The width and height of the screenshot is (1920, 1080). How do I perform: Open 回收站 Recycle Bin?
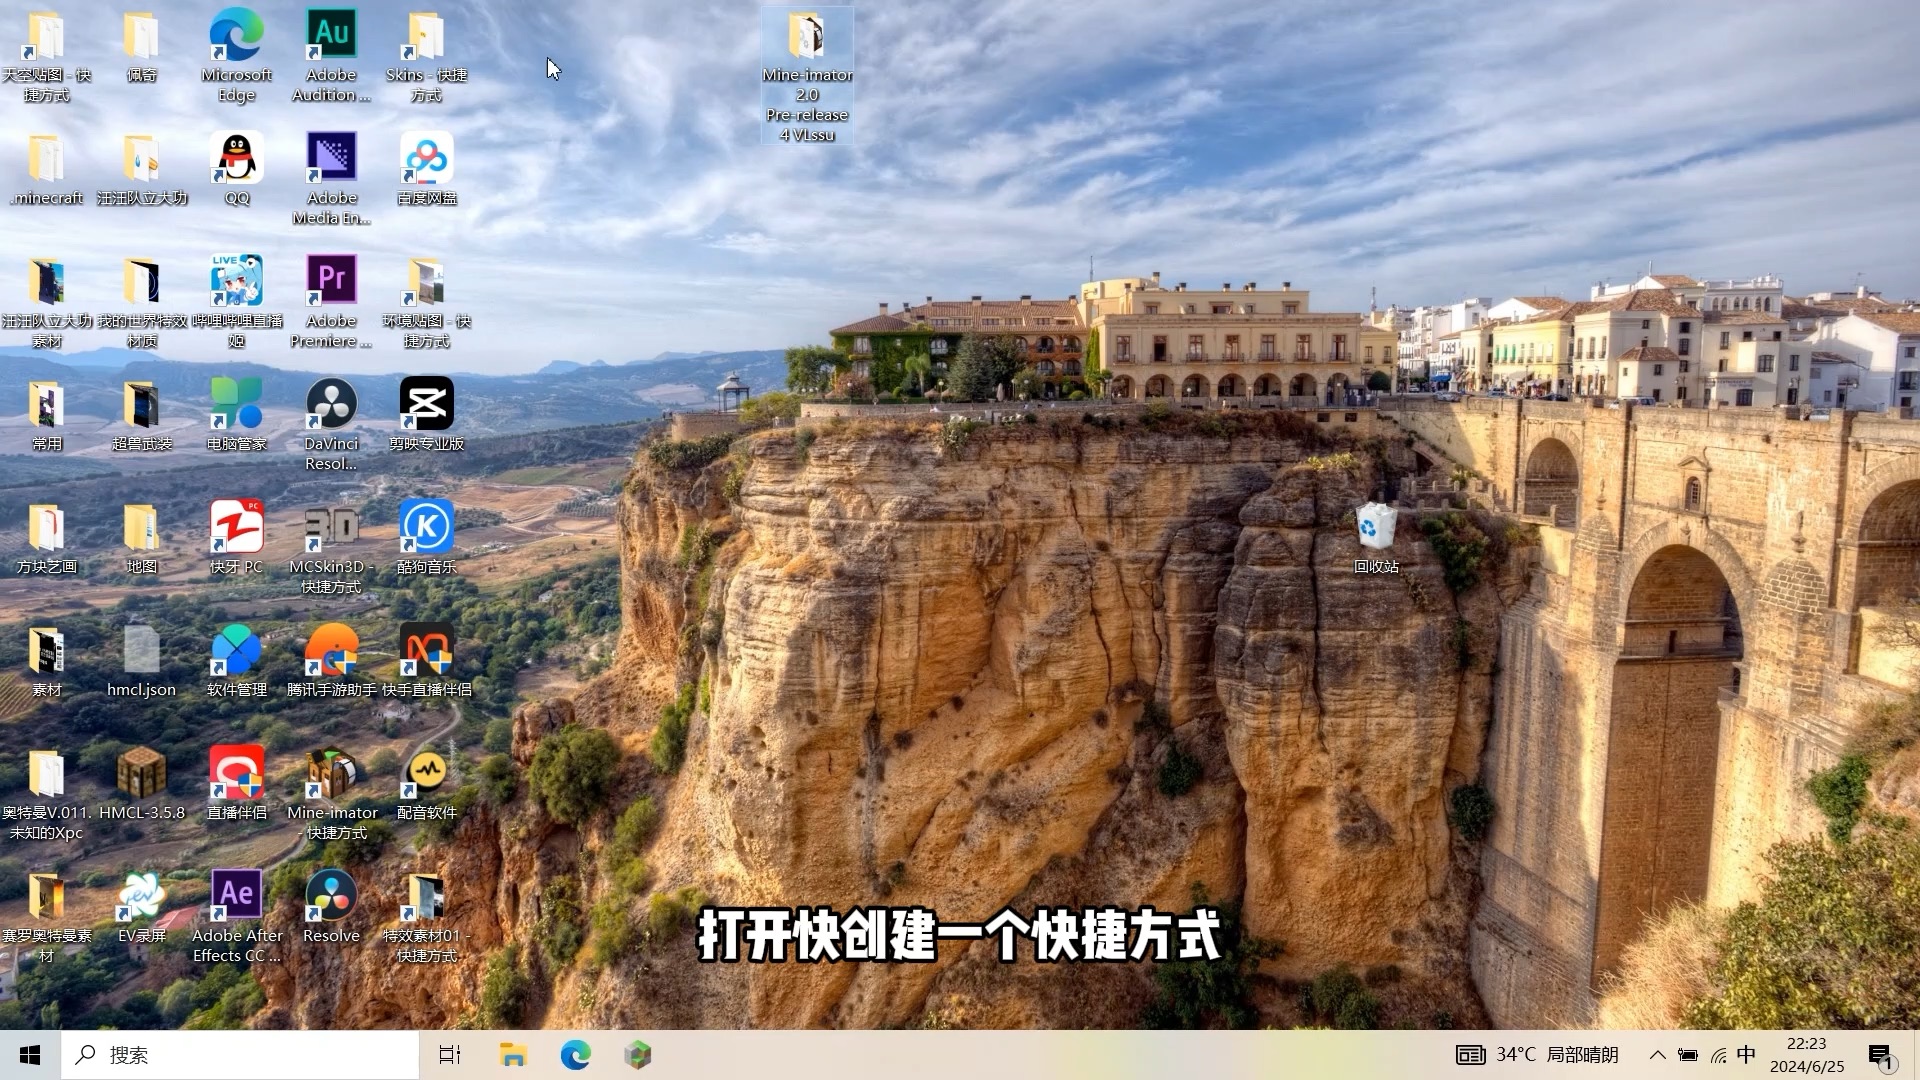tap(1373, 527)
